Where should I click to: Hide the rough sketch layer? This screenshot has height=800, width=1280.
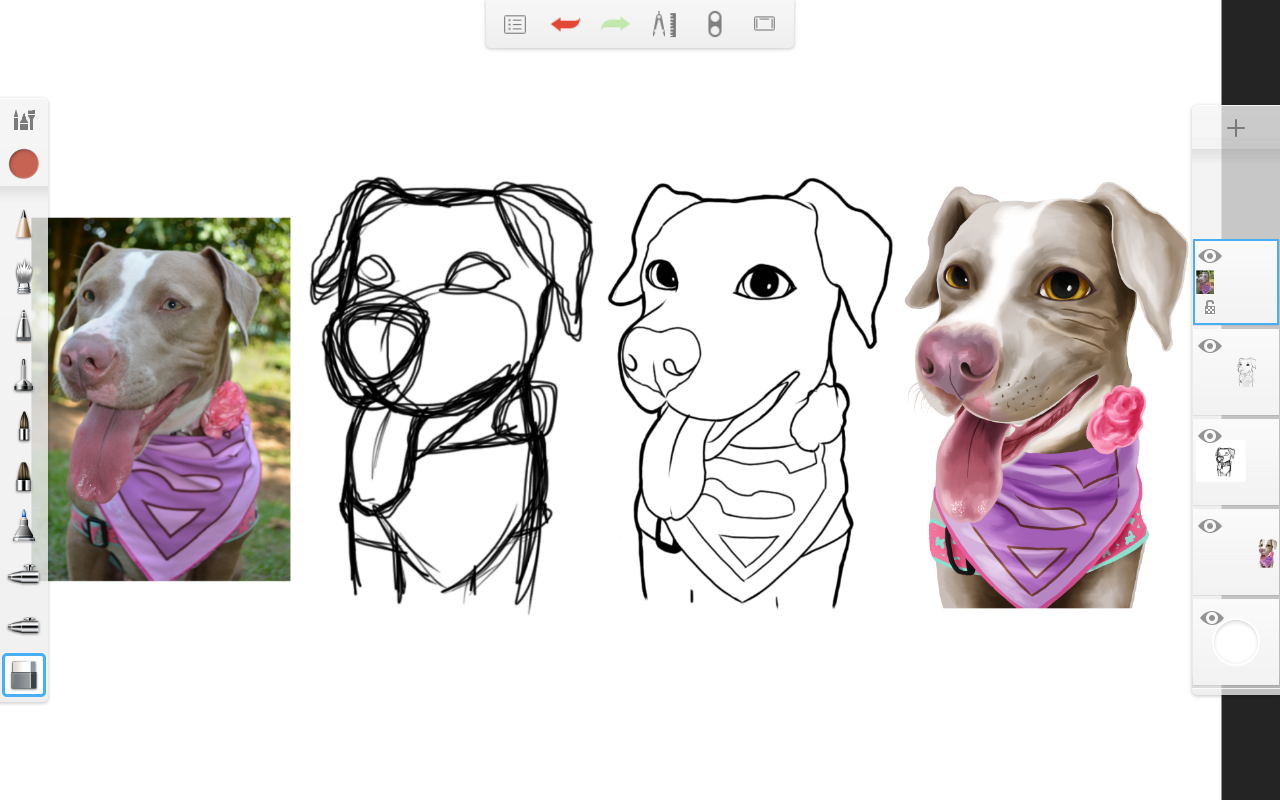coord(1210,436)
